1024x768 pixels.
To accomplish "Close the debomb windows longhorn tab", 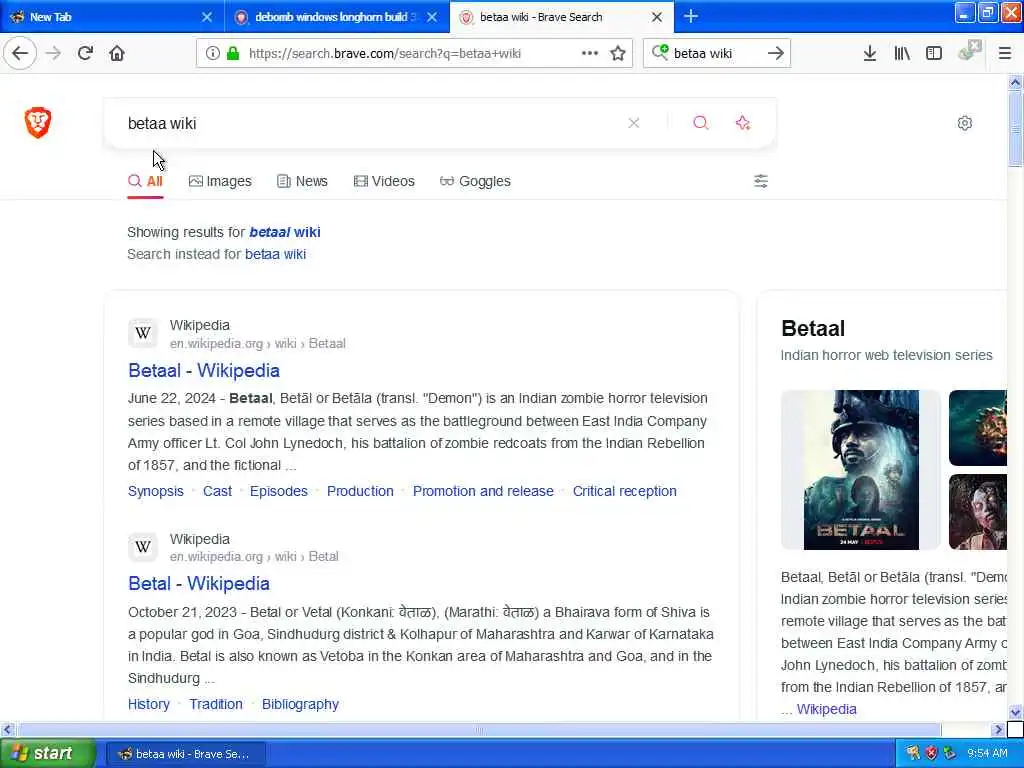I will [432, 17].
